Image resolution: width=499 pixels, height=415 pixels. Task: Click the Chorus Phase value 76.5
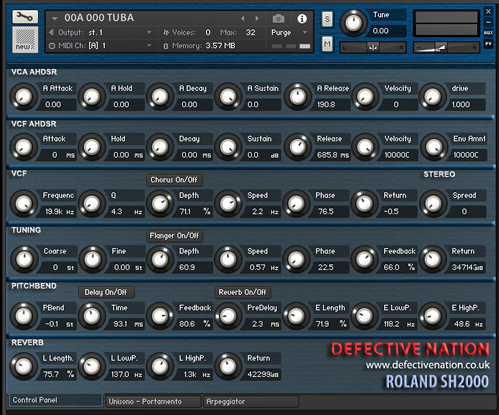[330, 212]
